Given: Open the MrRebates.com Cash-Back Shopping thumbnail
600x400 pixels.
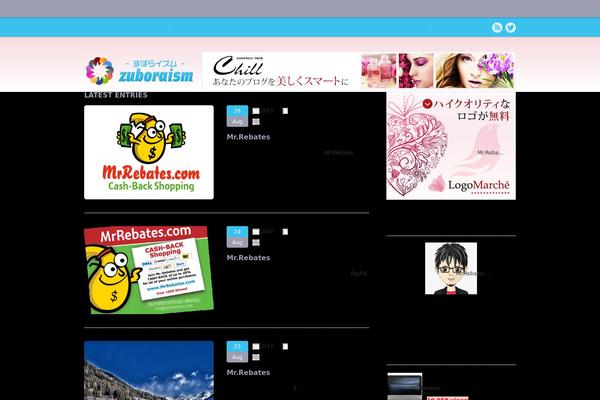Looking at the screenshot, I should (149, 152).
